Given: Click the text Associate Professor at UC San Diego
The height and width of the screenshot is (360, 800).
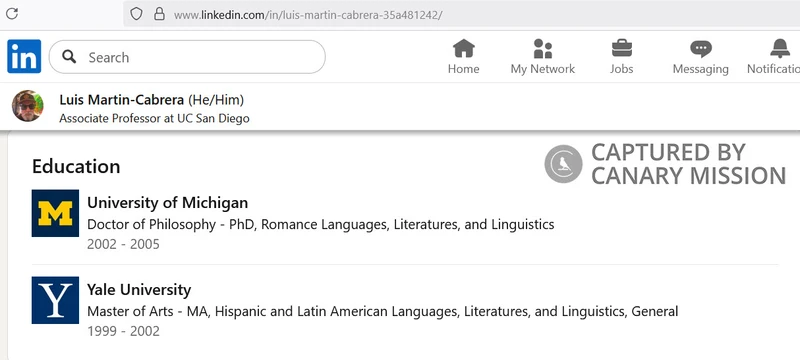Looking at the screenshot, I should click(154, 118).
